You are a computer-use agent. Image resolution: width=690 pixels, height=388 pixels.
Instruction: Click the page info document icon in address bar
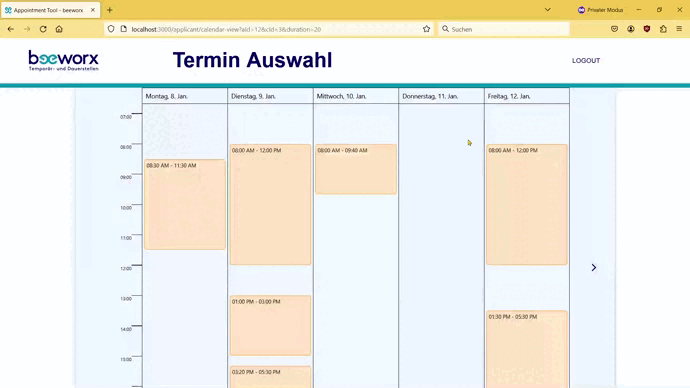[124, 29]
